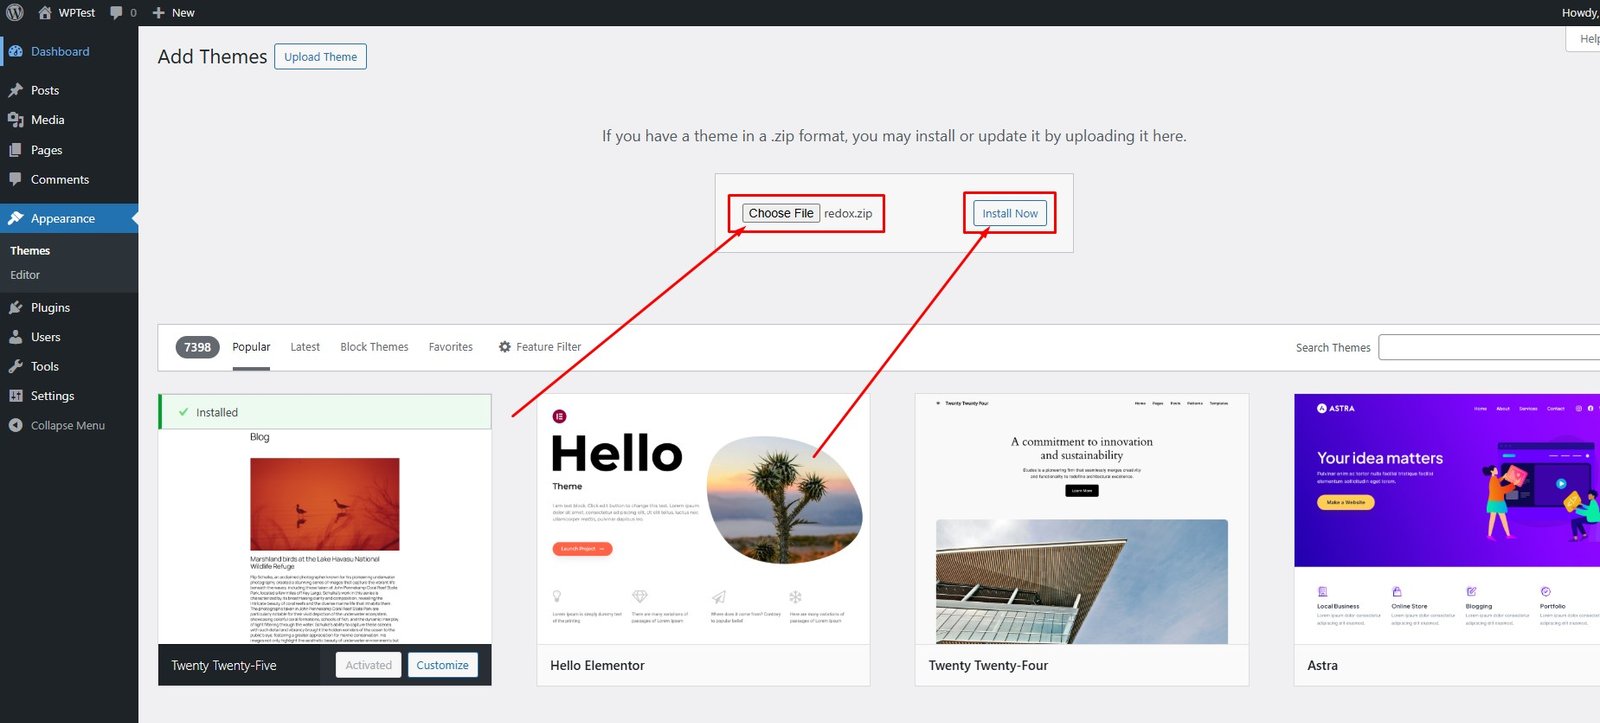This screenshot has width=1600, height=723.
Task: Click the Settings sliders icon
Action: coord(16,396)
